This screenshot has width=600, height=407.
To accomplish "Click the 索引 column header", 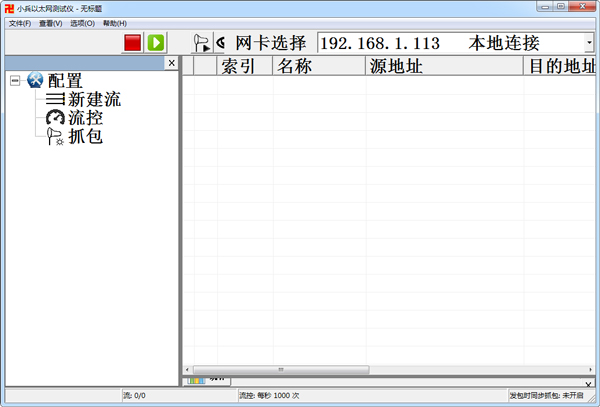I will 245,66.
